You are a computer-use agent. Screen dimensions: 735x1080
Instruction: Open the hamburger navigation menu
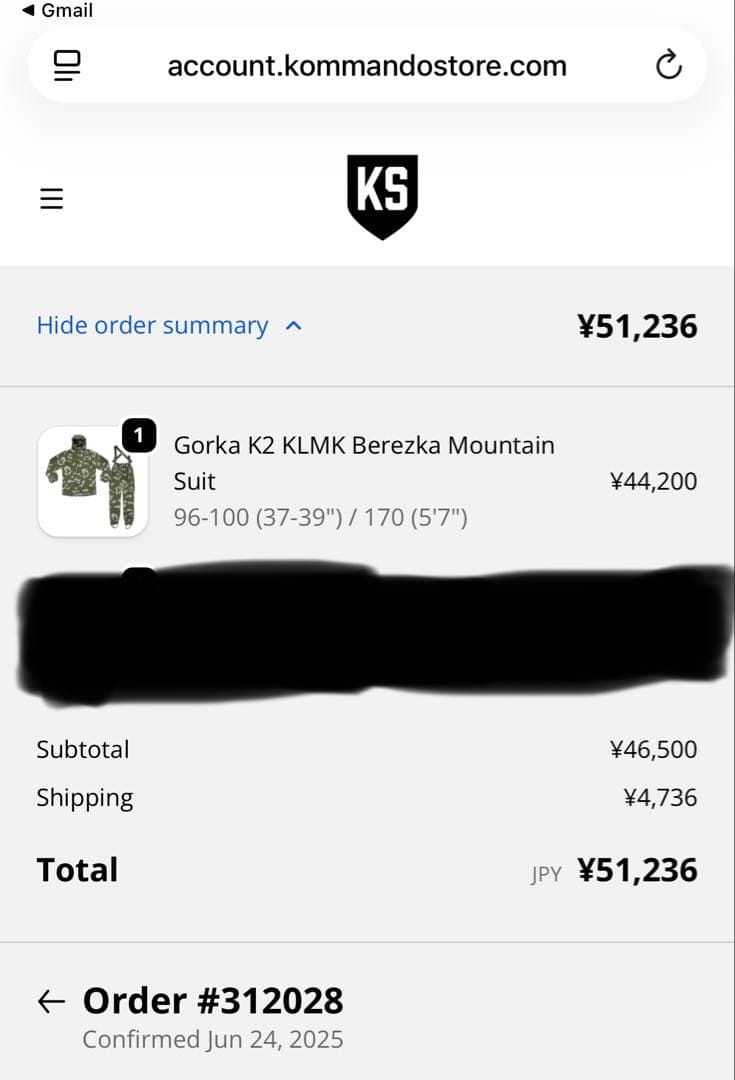tap(52, 198)
